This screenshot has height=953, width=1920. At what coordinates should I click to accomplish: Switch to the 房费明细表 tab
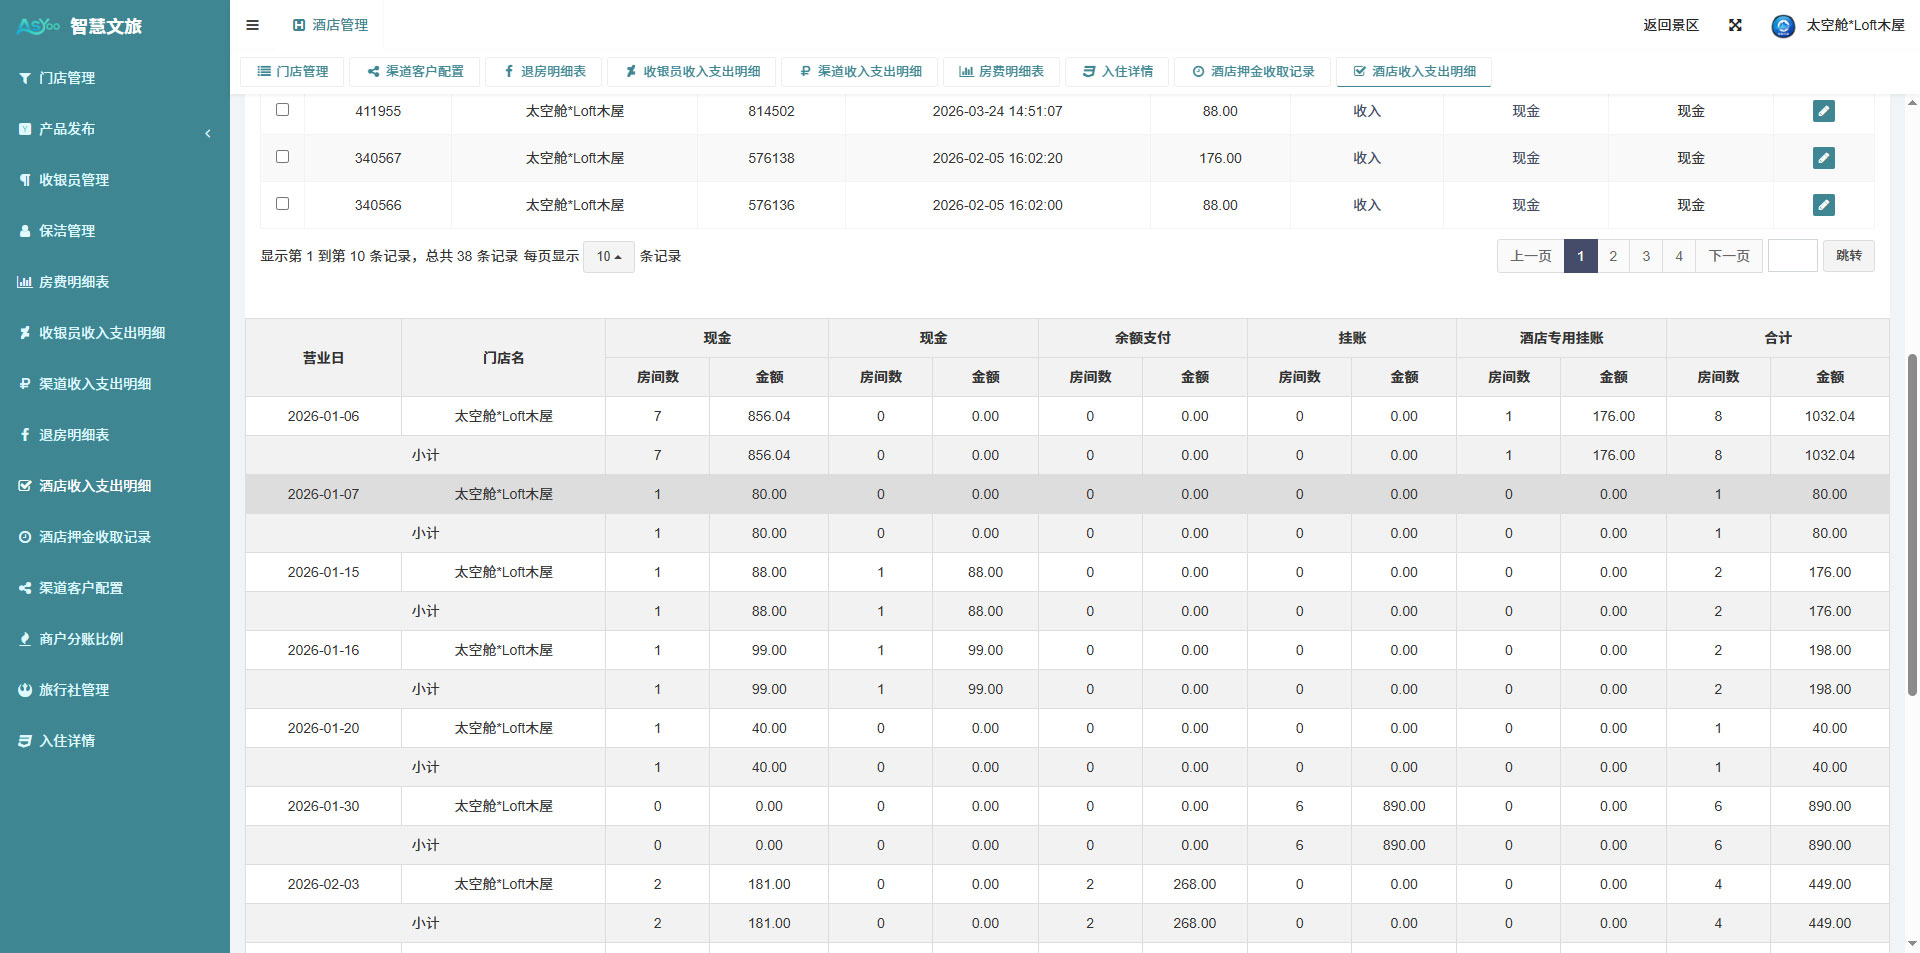pyautogui.click(x=1001, y=72)
